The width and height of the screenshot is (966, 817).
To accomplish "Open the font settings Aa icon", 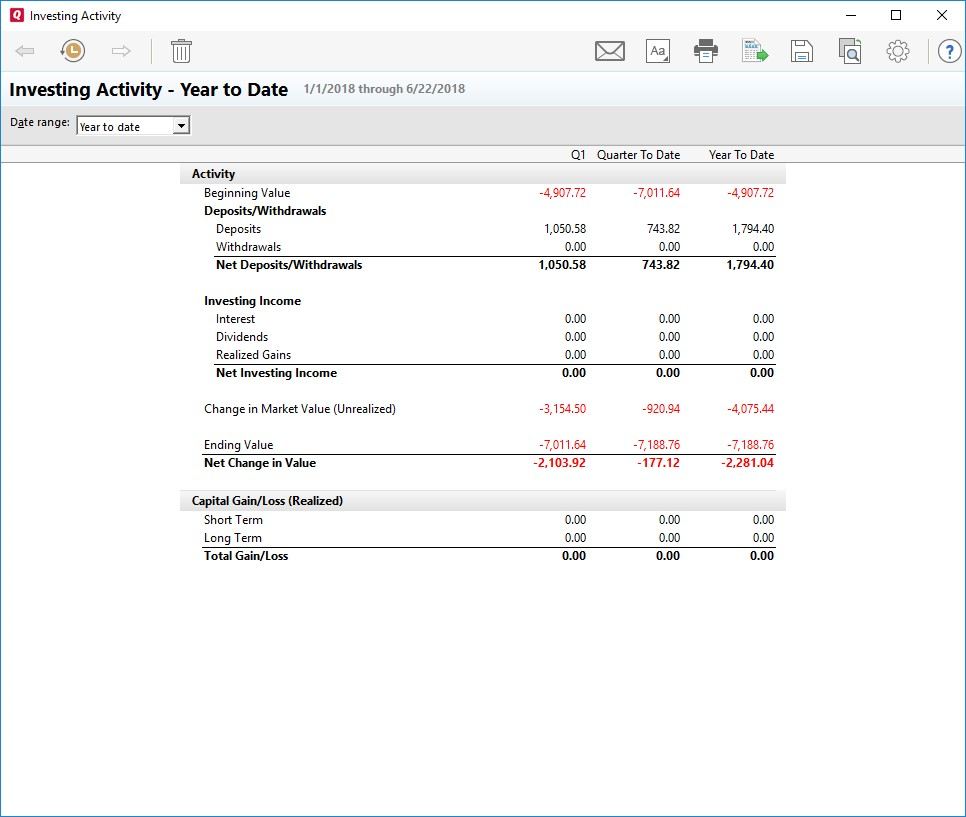I will coord(657,51).
